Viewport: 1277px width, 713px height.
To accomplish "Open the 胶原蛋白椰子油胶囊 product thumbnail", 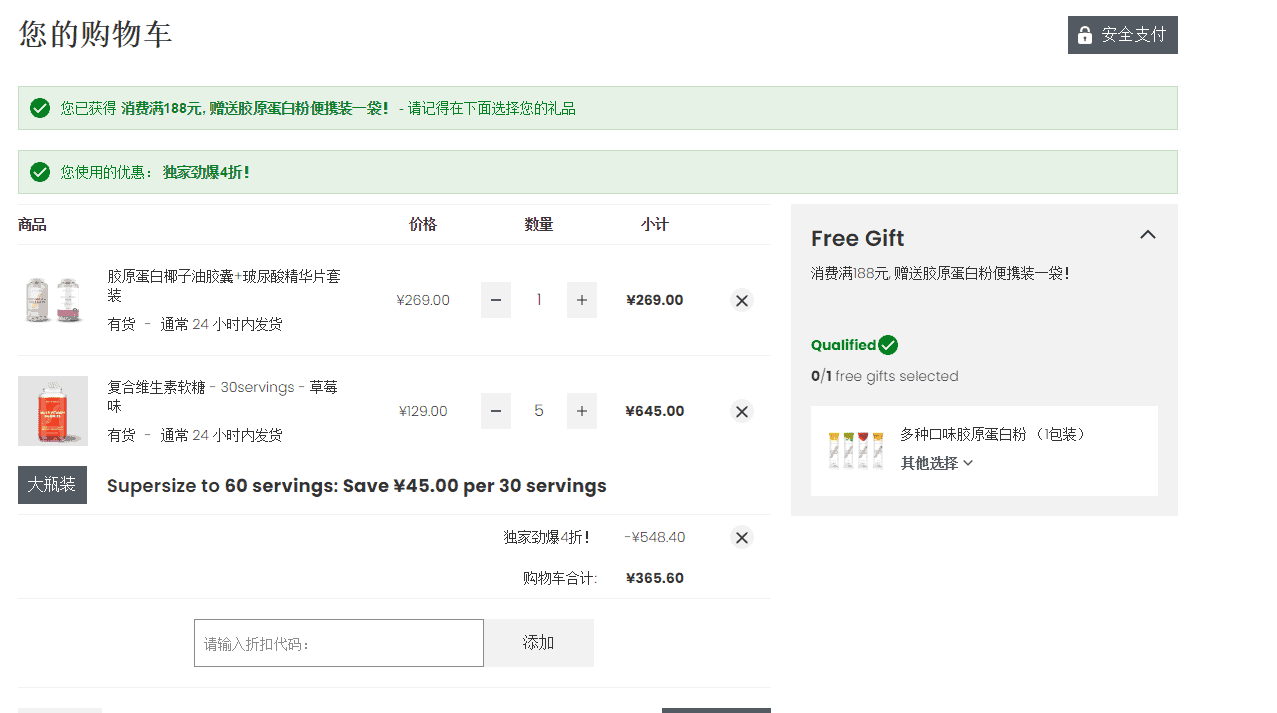I will tap(53, 300).
